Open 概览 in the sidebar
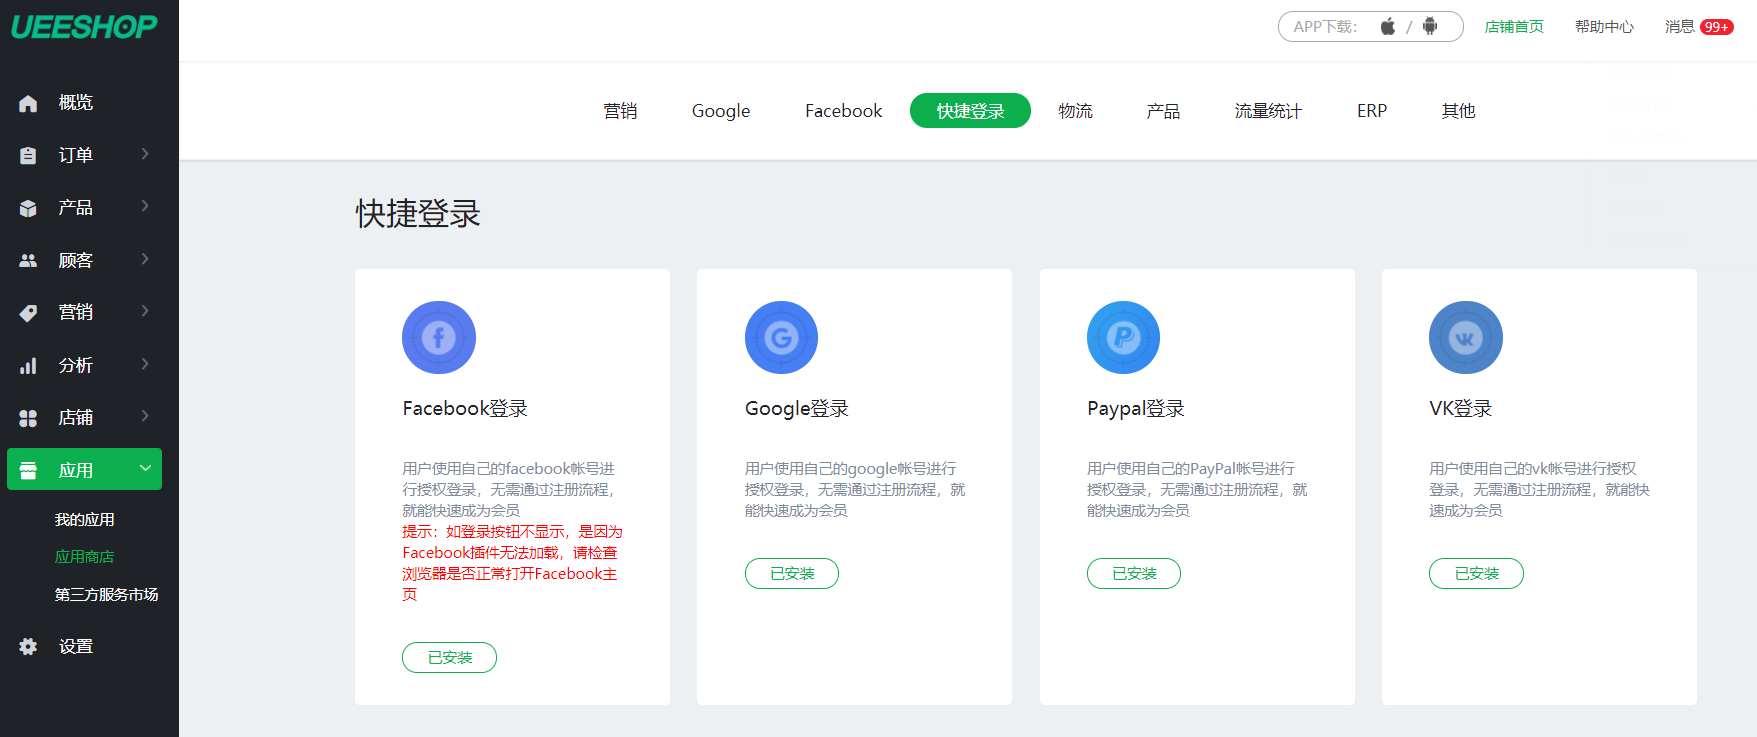 [x=76, y=103]
